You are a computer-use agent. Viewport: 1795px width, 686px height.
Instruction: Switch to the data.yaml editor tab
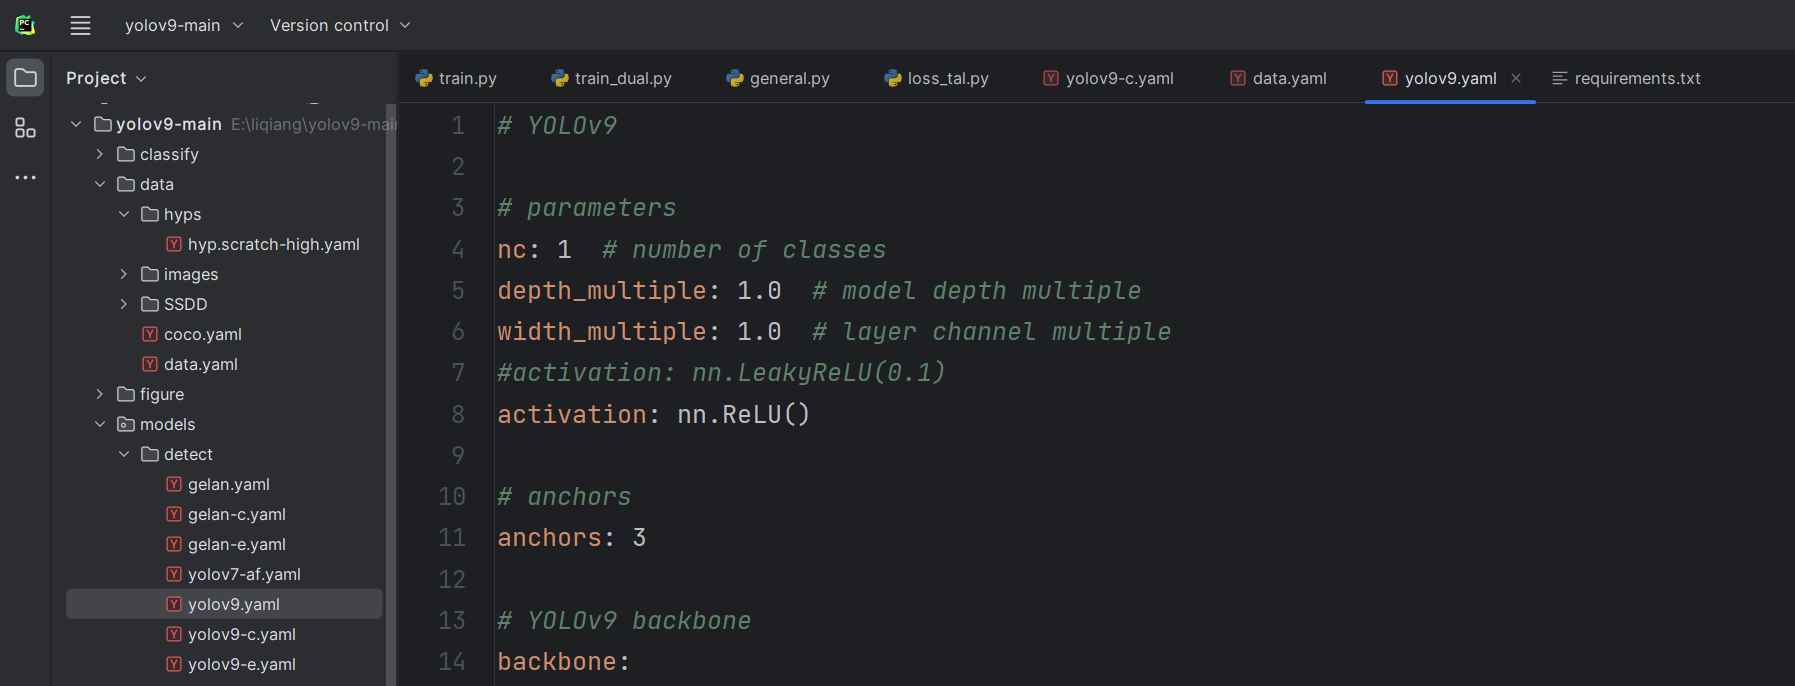pyautogui.click(x=1278, y=78)
